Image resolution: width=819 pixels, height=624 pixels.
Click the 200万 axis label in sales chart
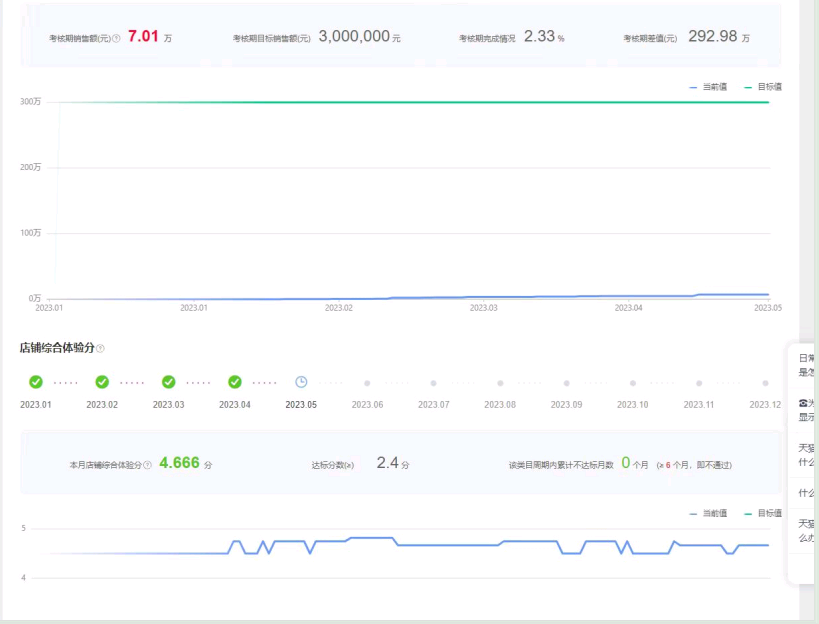tap(30, 168)
